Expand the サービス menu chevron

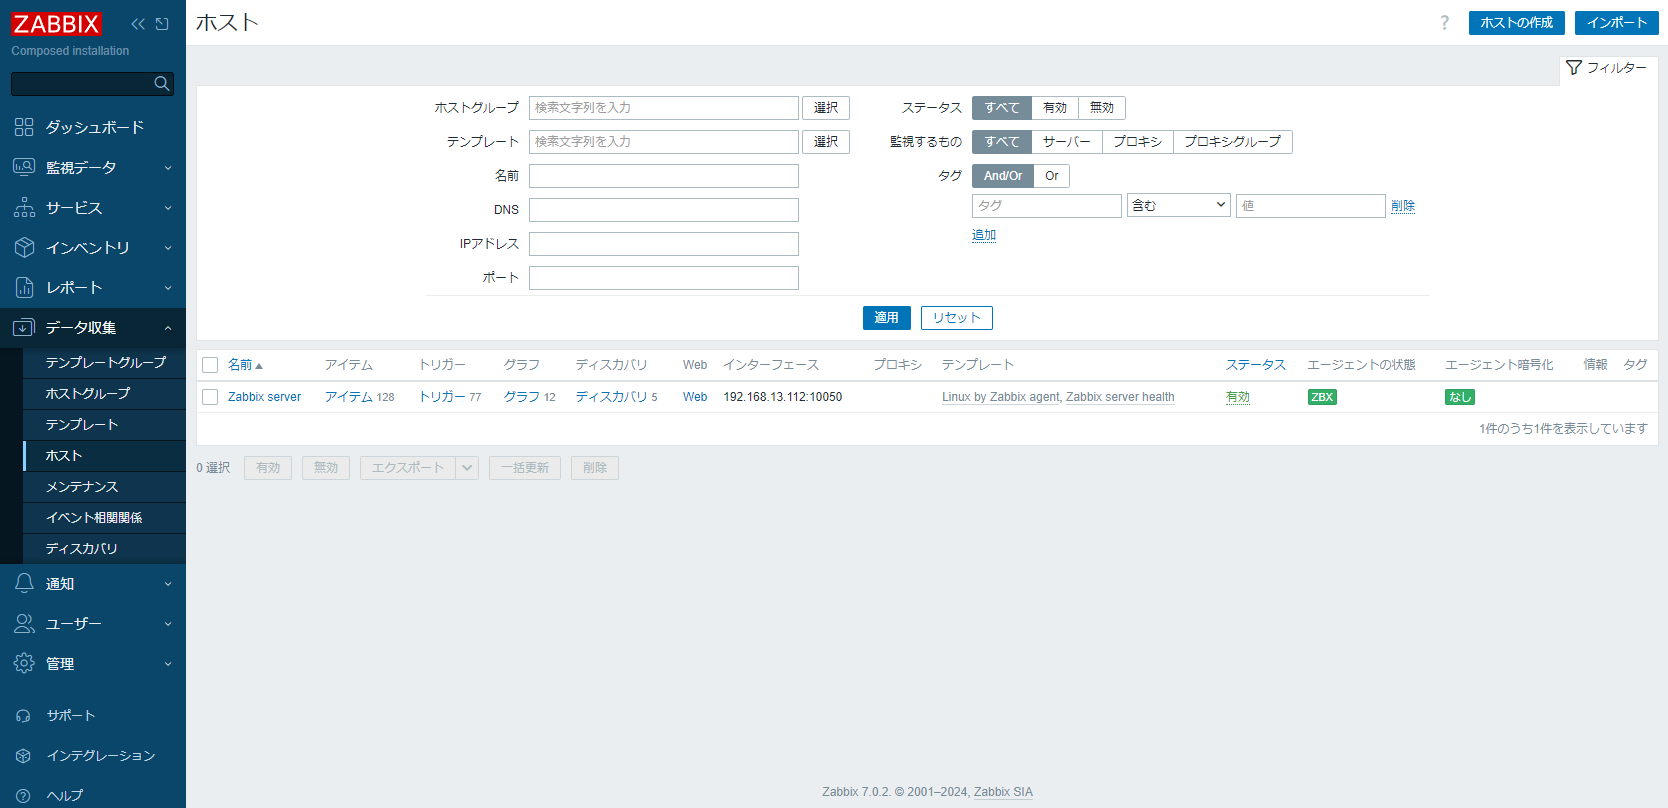168,208
